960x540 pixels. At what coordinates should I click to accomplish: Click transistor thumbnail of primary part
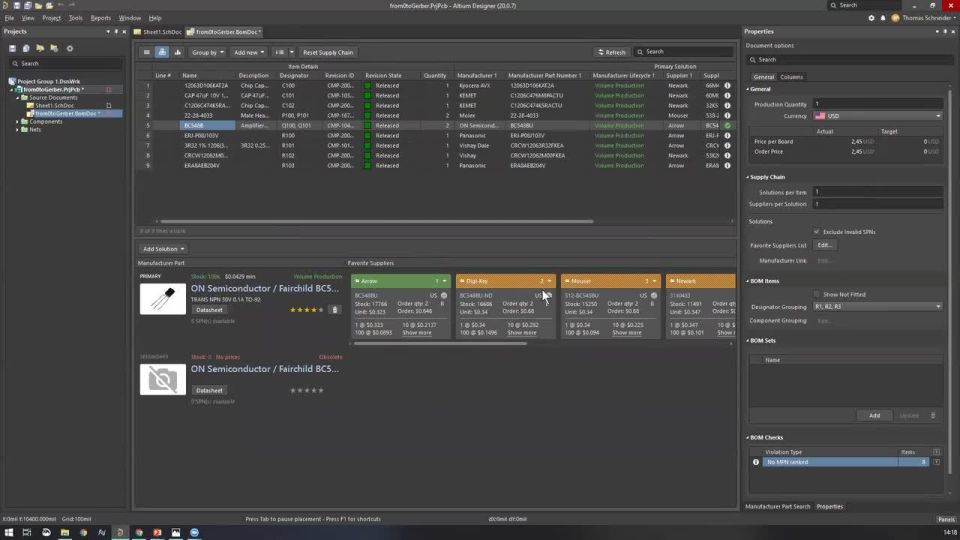pos(162,299)
